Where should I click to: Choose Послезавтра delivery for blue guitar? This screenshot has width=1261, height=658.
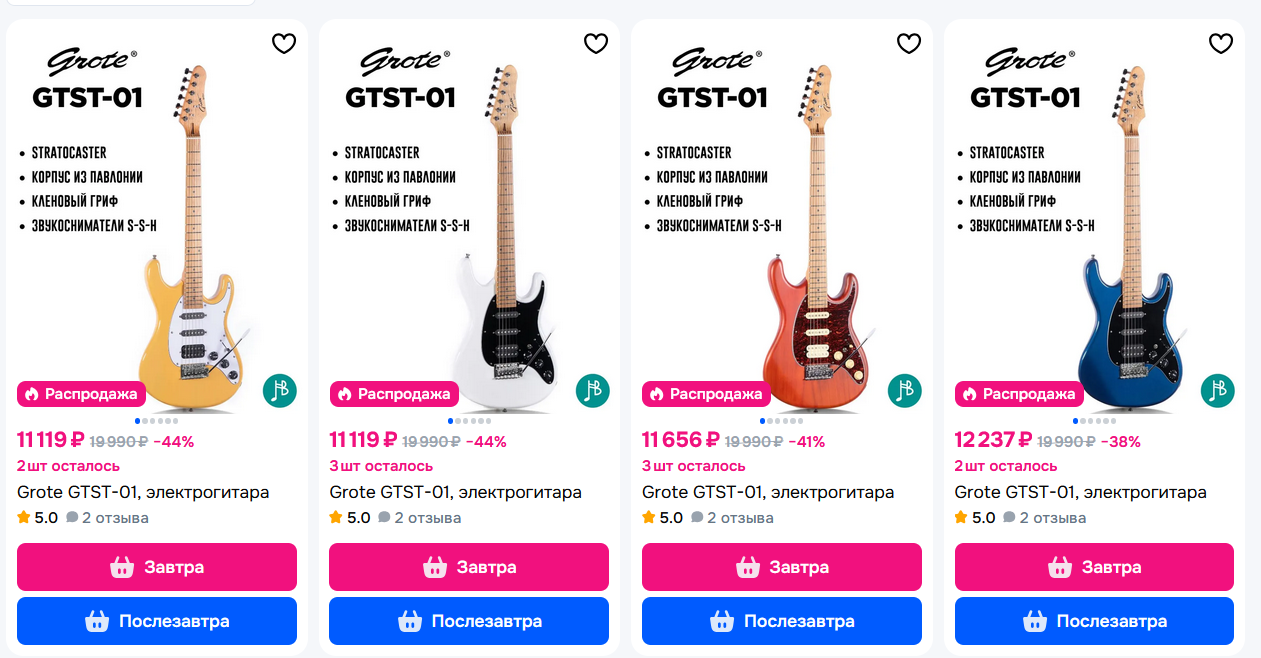pyautogui.click(x=1094, y=621)
